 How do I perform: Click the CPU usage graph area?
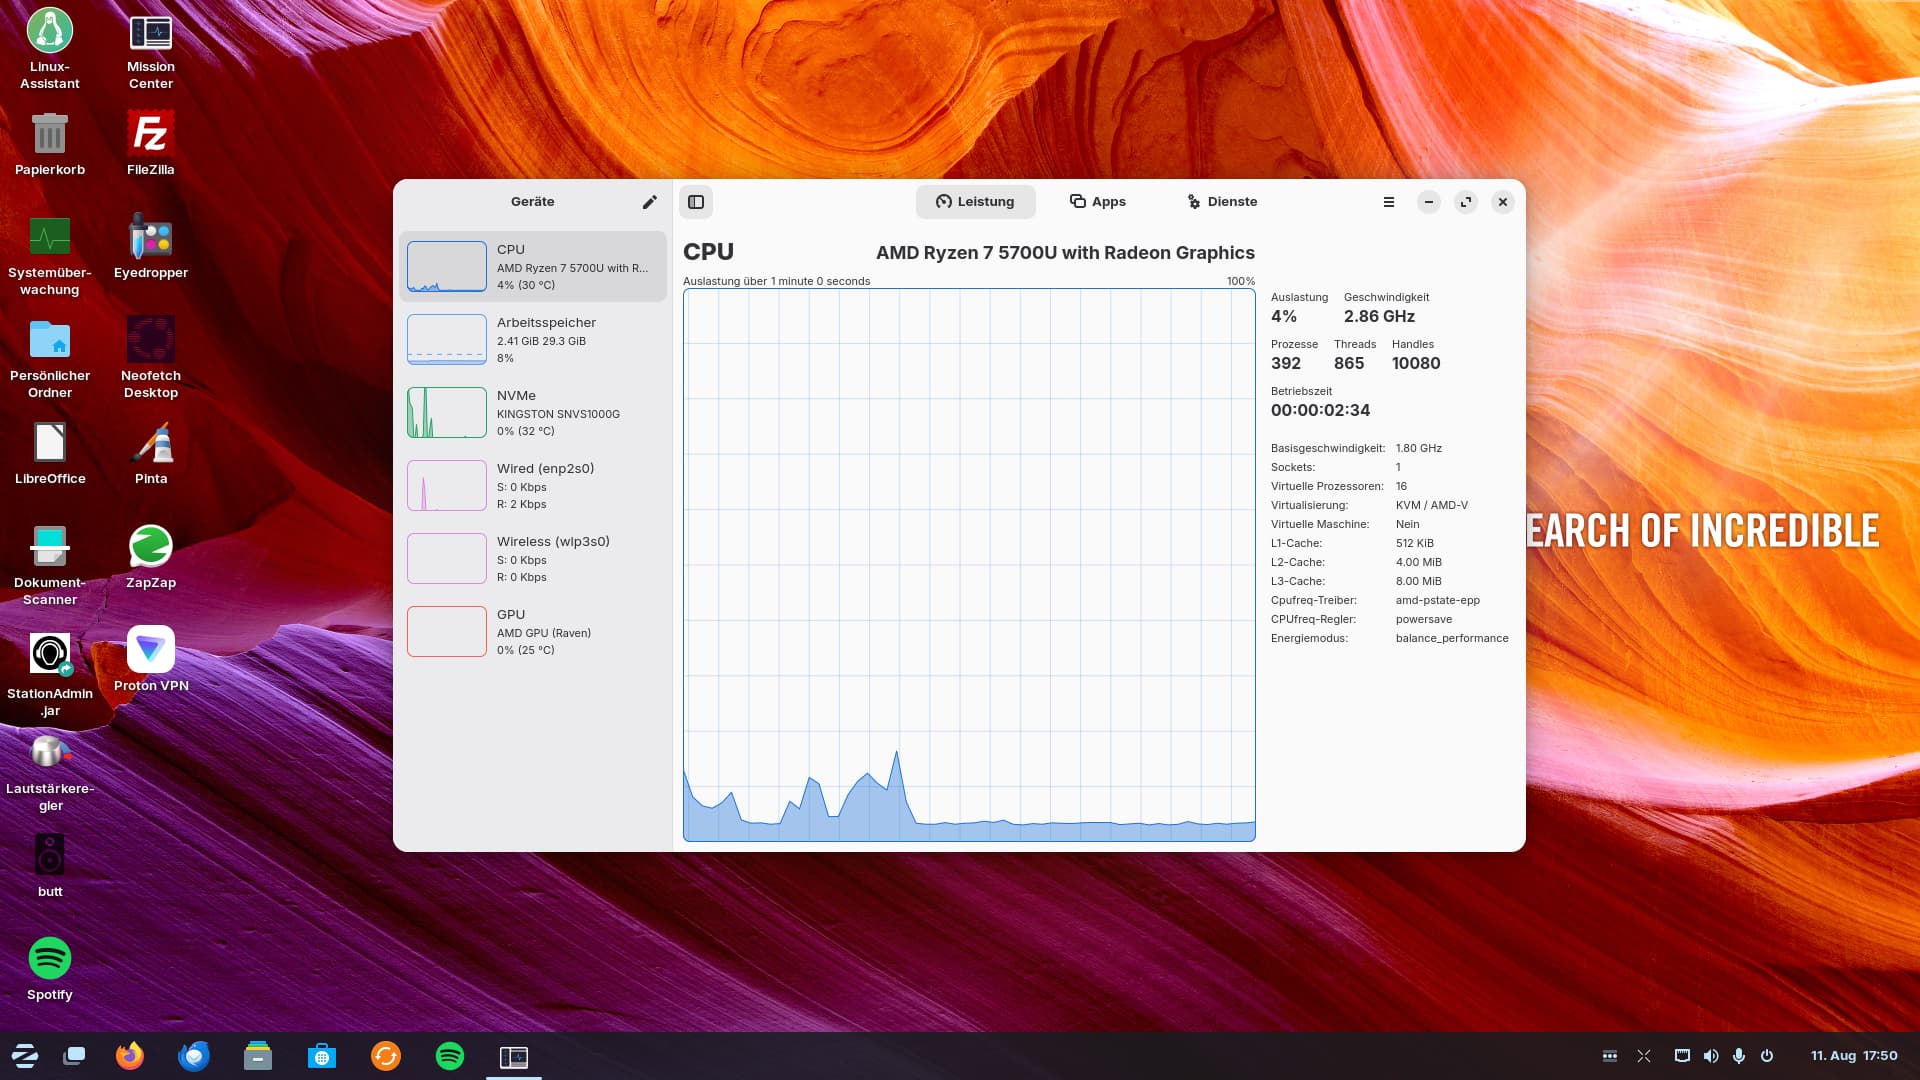pos(968,565)
